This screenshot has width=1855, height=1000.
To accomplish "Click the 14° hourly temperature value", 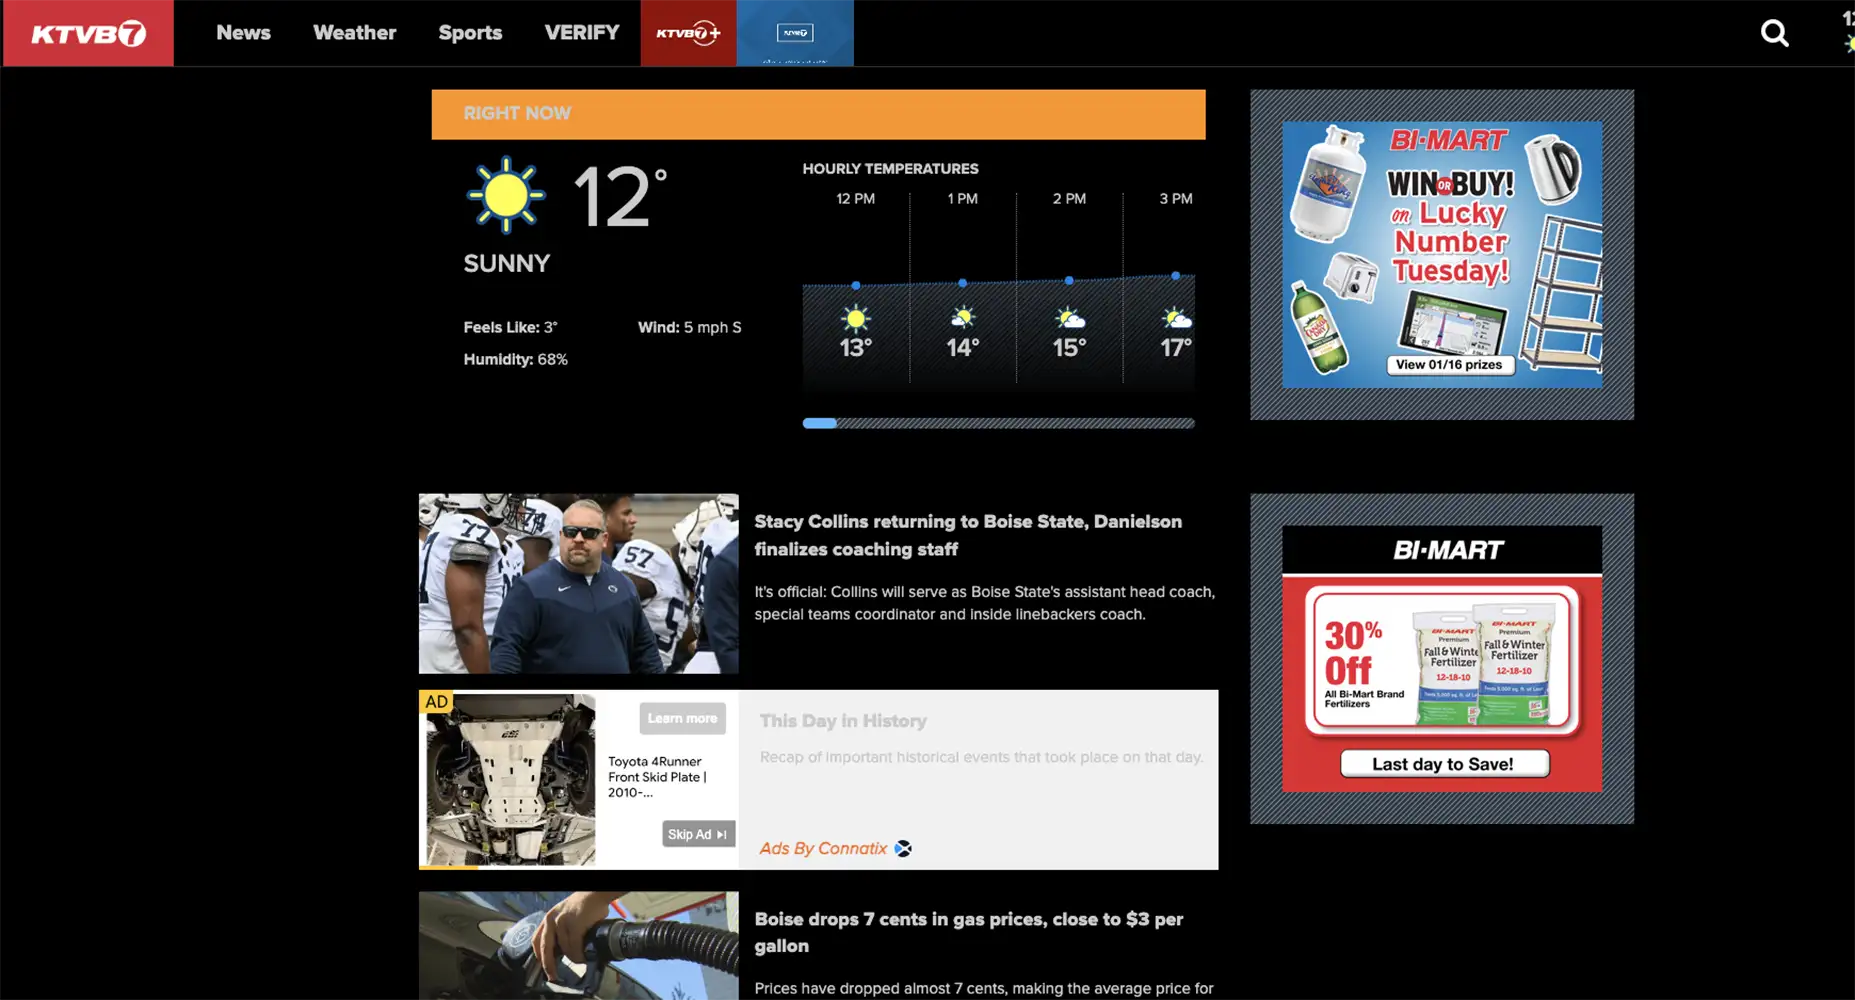I will pos(962,348).
